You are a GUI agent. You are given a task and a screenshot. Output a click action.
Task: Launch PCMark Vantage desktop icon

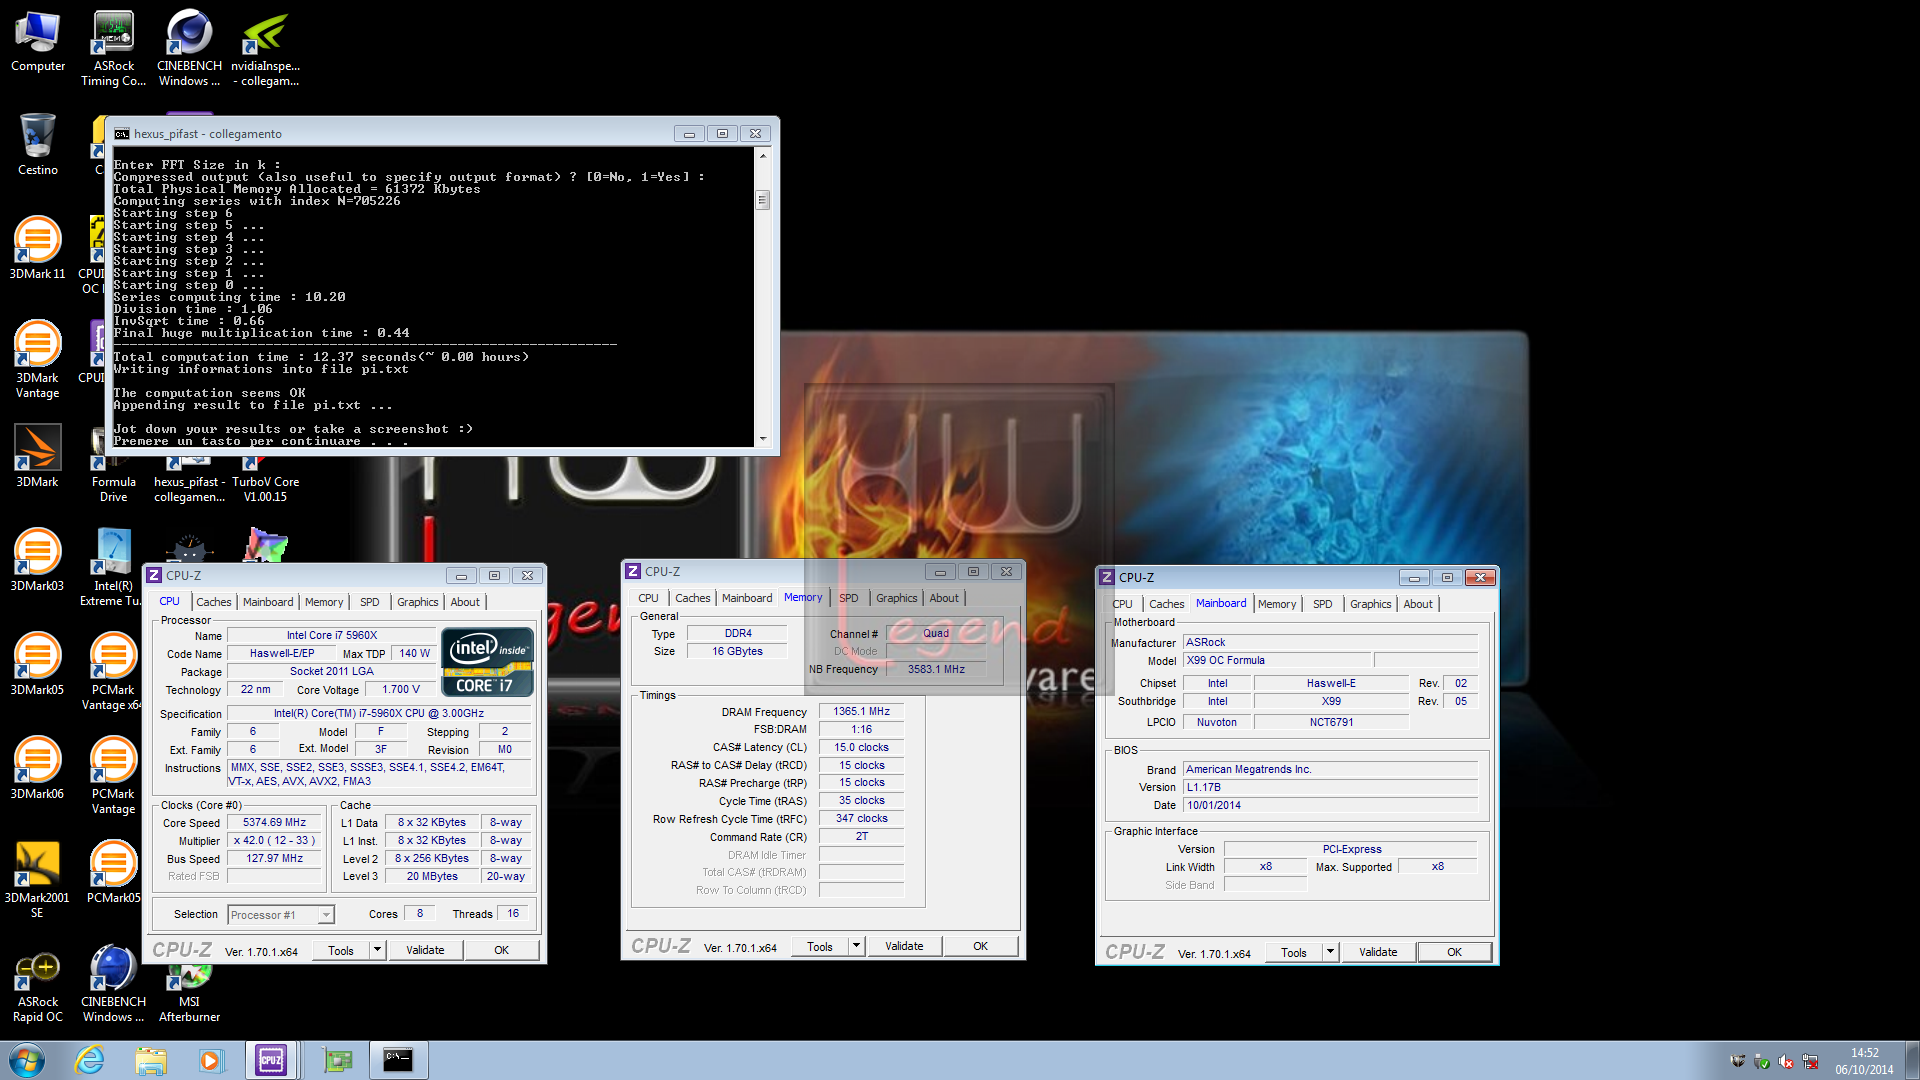(113, 774)
